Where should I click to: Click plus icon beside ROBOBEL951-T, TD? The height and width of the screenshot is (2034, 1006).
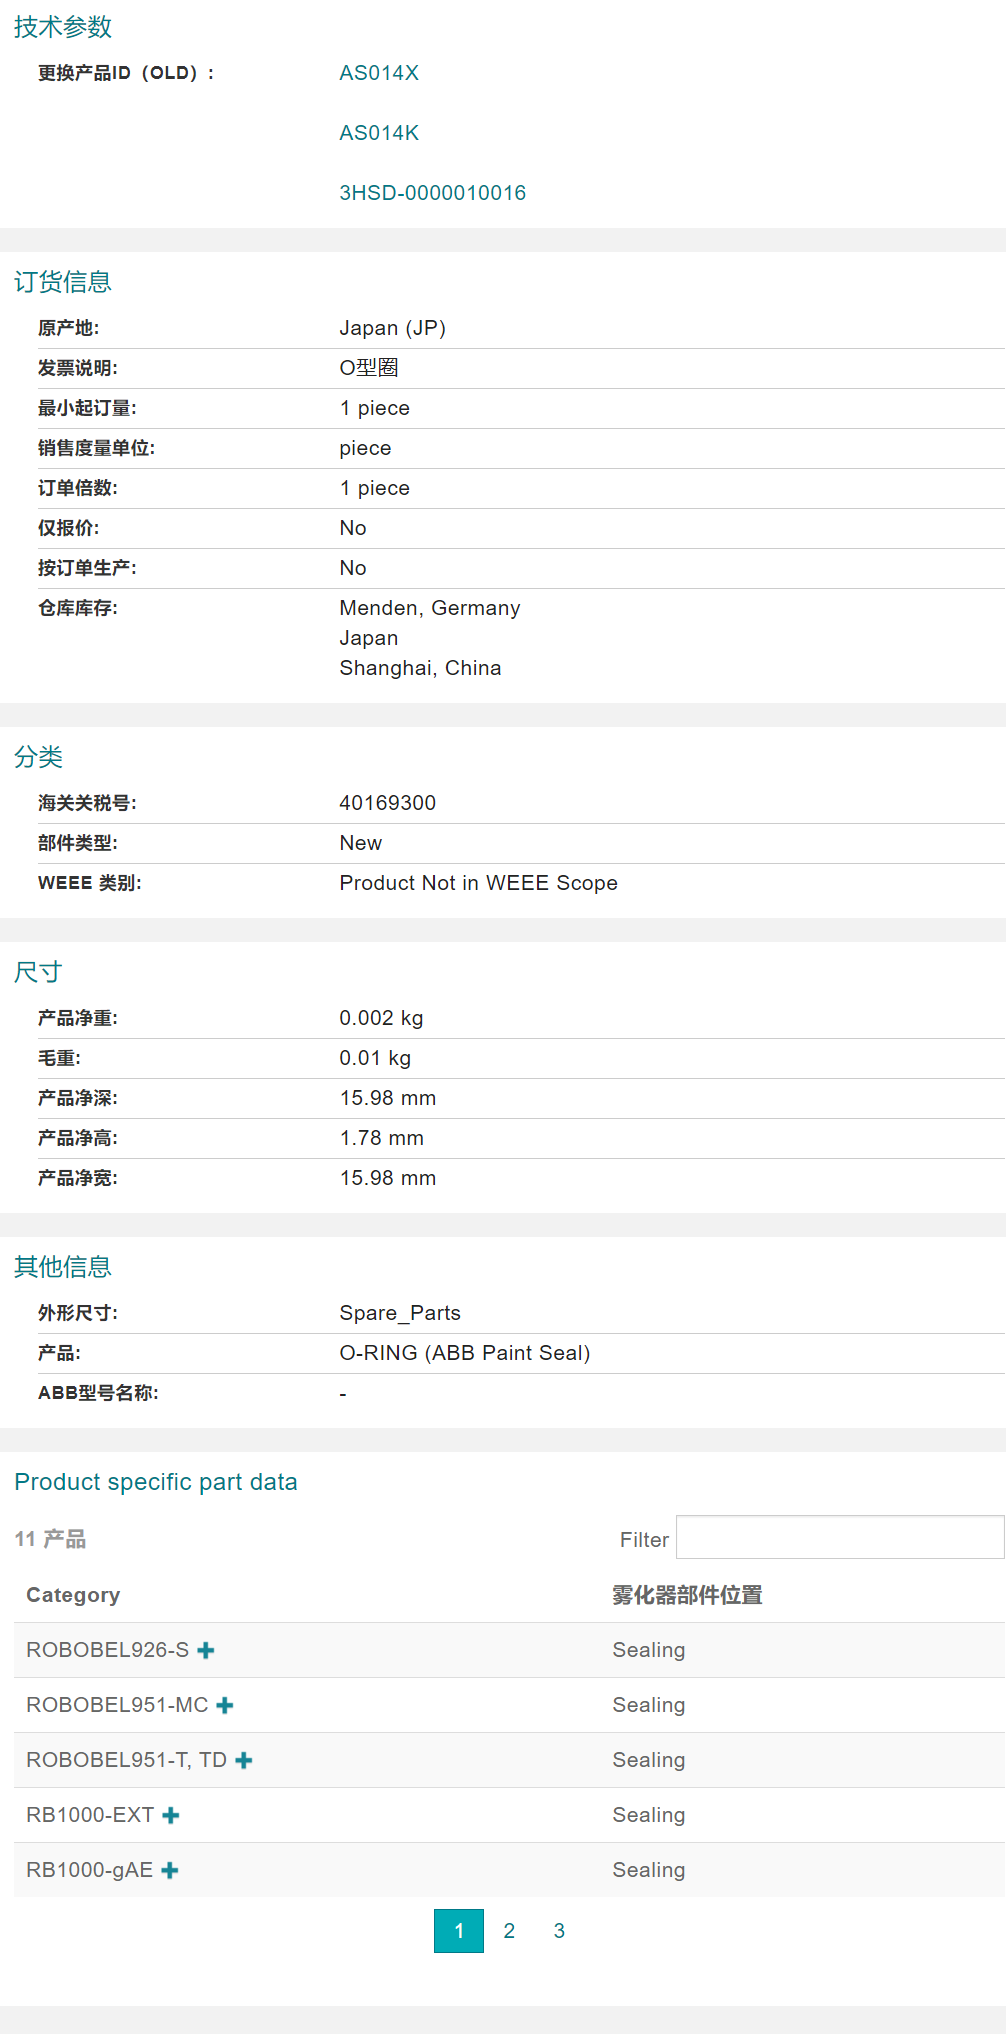(244, 1760)
